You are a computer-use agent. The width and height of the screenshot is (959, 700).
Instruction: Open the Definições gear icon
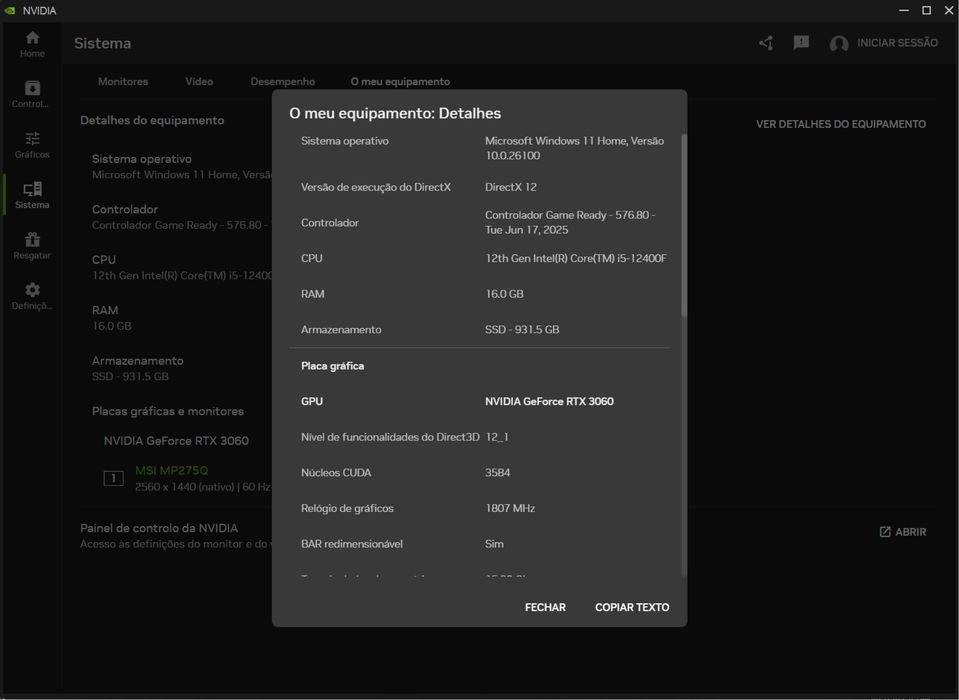coord(32,290)
